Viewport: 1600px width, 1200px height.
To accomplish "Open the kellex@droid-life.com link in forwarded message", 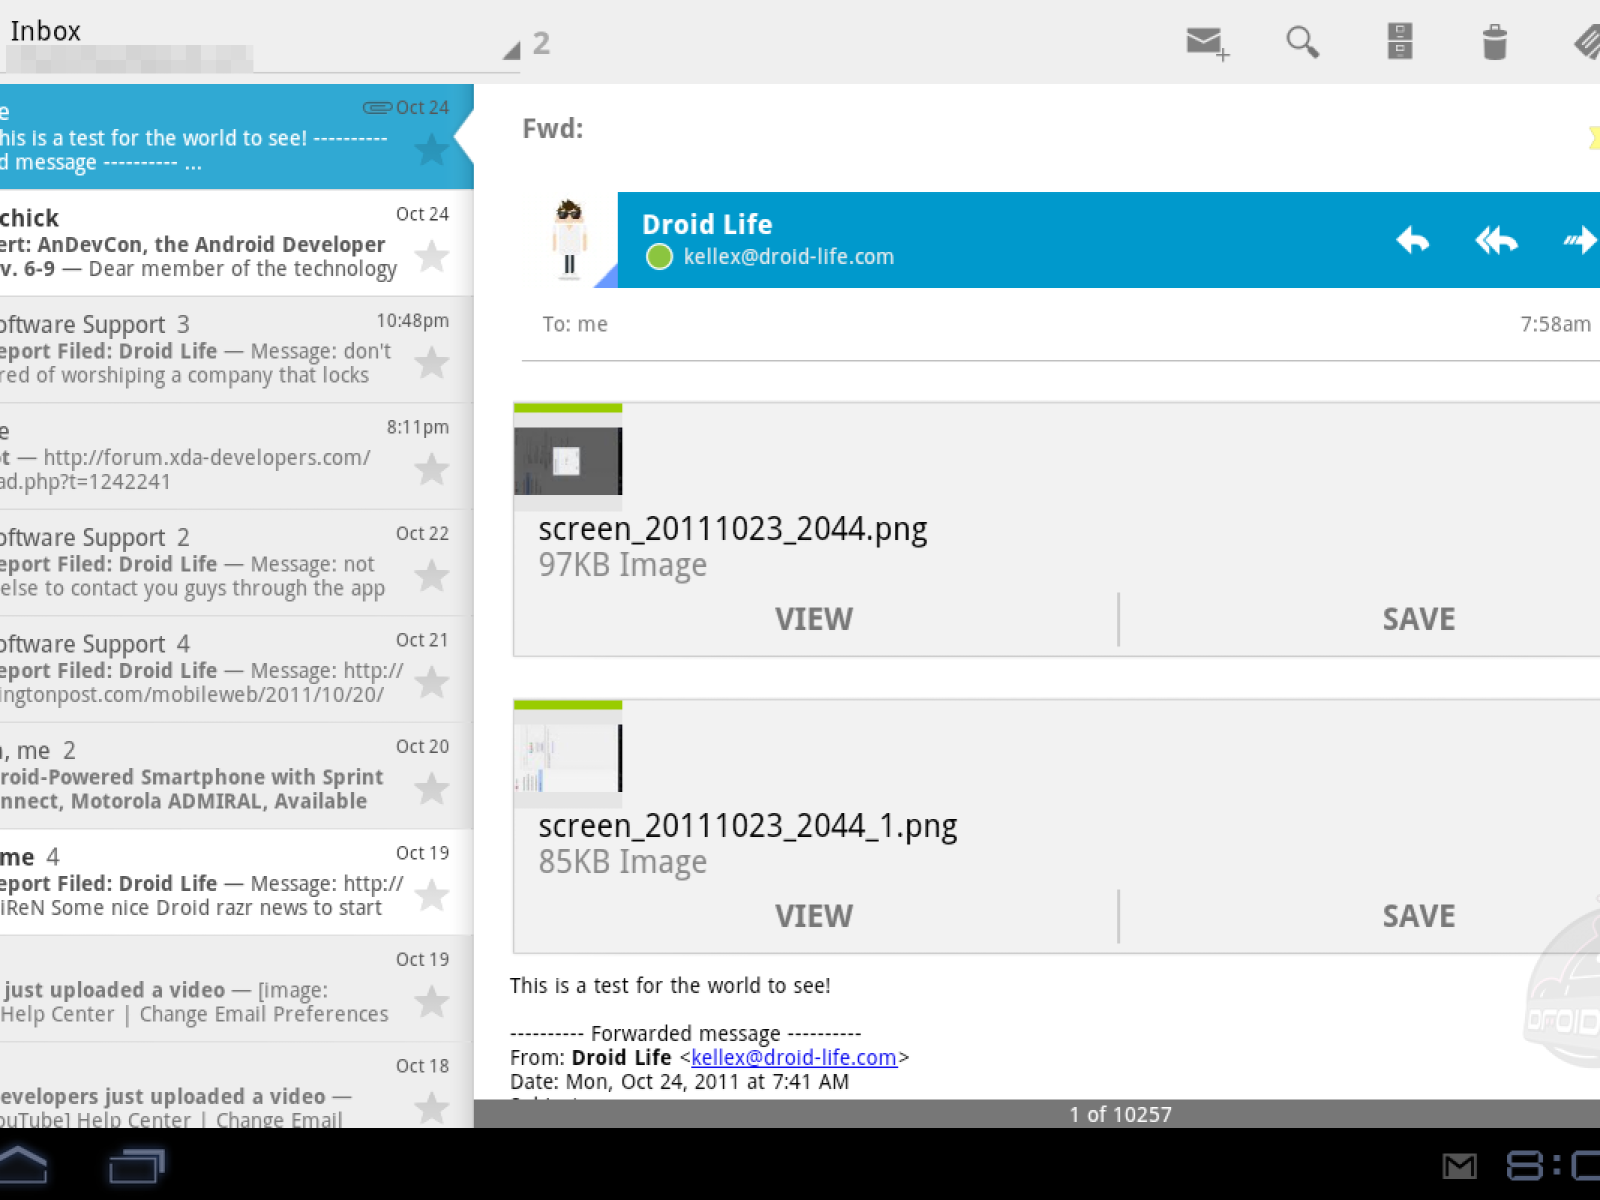I will (793, 1057).
